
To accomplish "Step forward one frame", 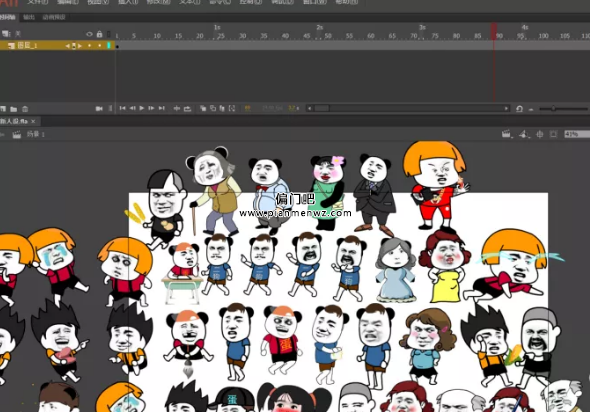I will coord(151,108).
